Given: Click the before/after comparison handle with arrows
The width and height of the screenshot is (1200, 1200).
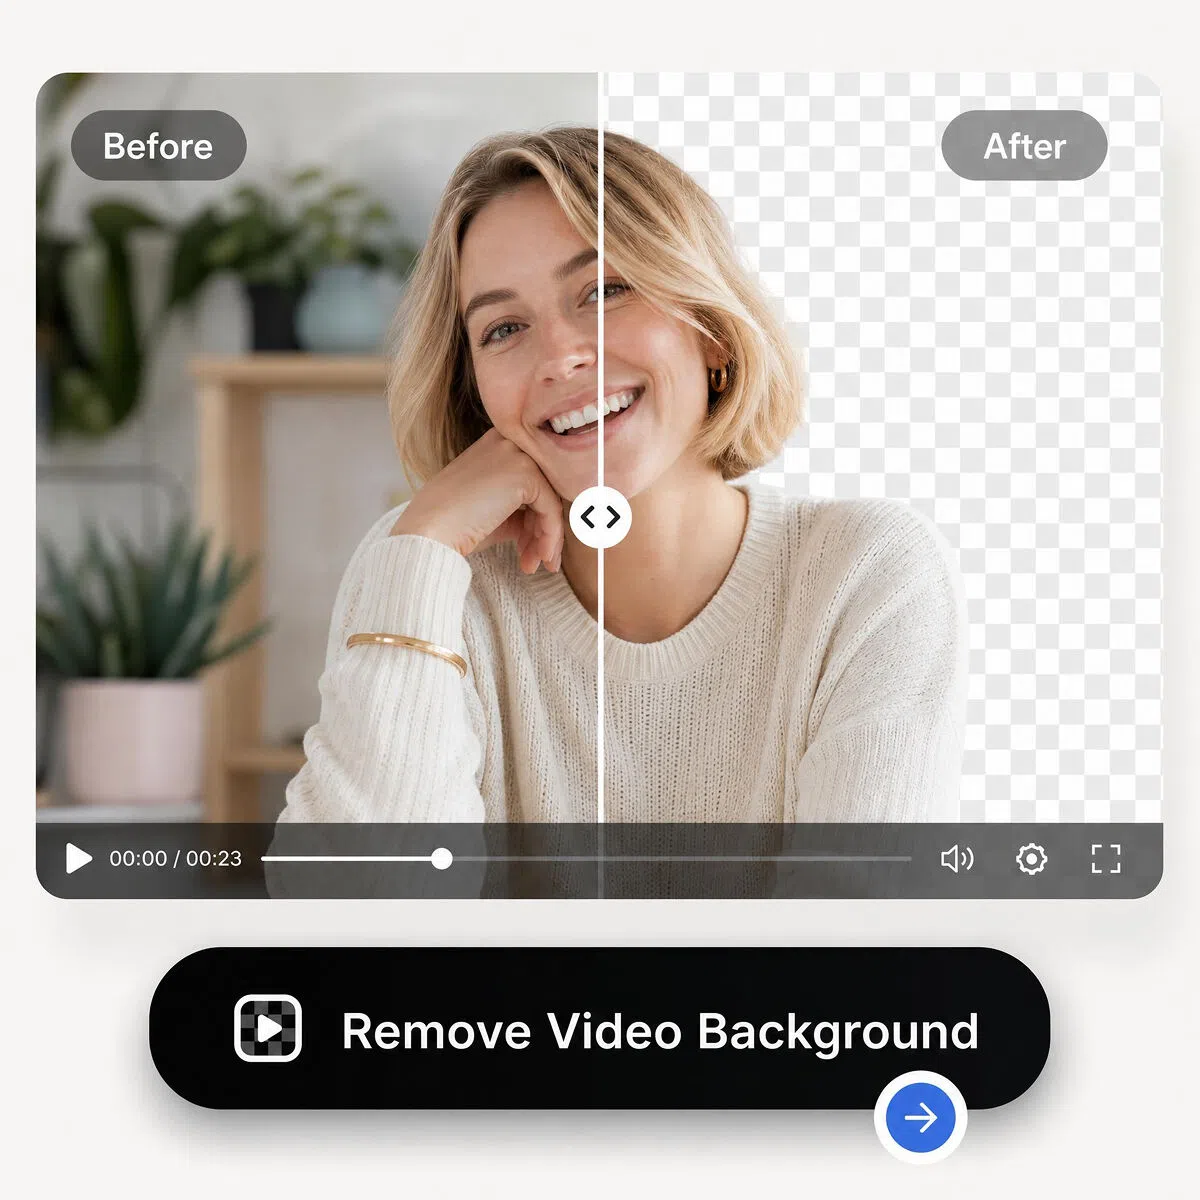Looking at the screenshot, I should 600,517.
